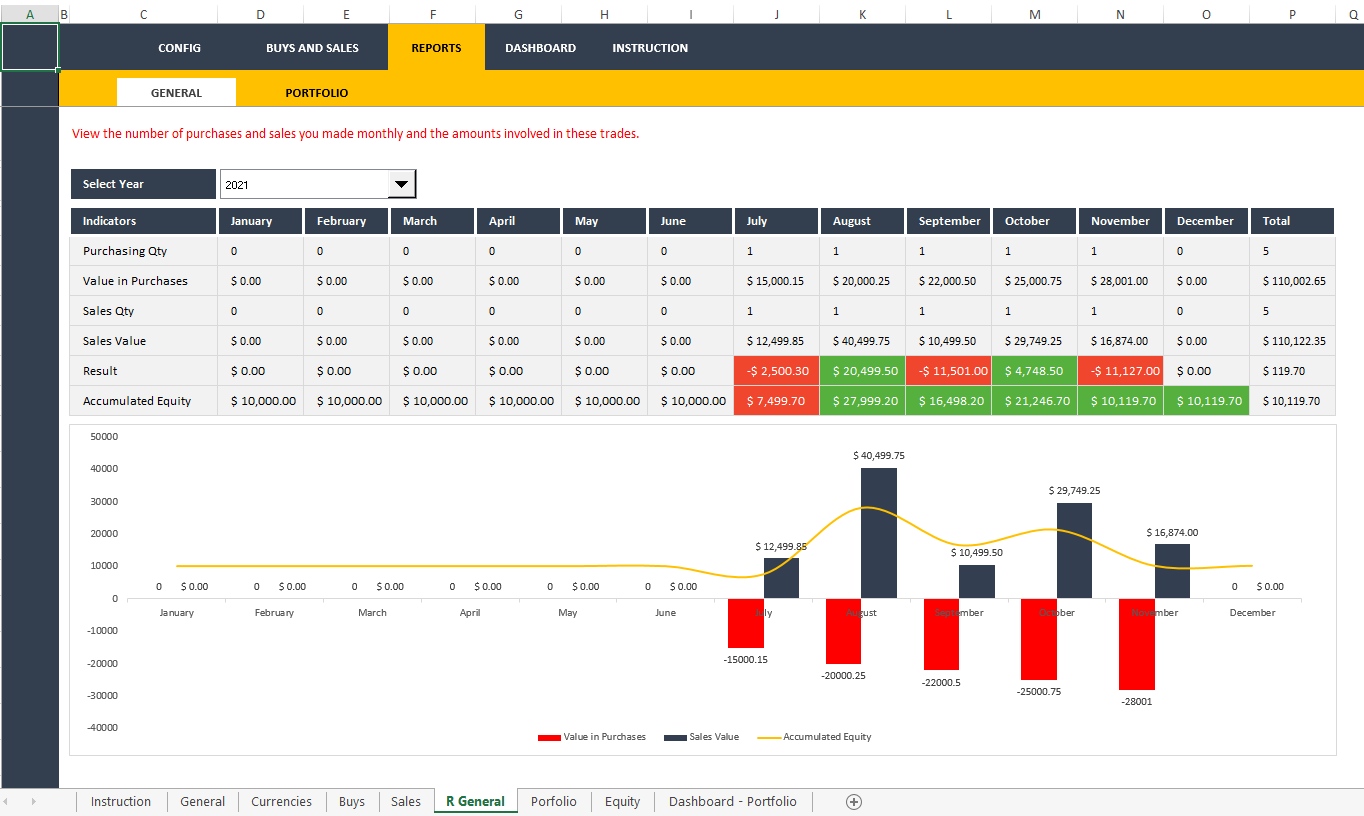Open the Equity sheet
Screen dimensions: 1364x816
click(x=622, y=801)
